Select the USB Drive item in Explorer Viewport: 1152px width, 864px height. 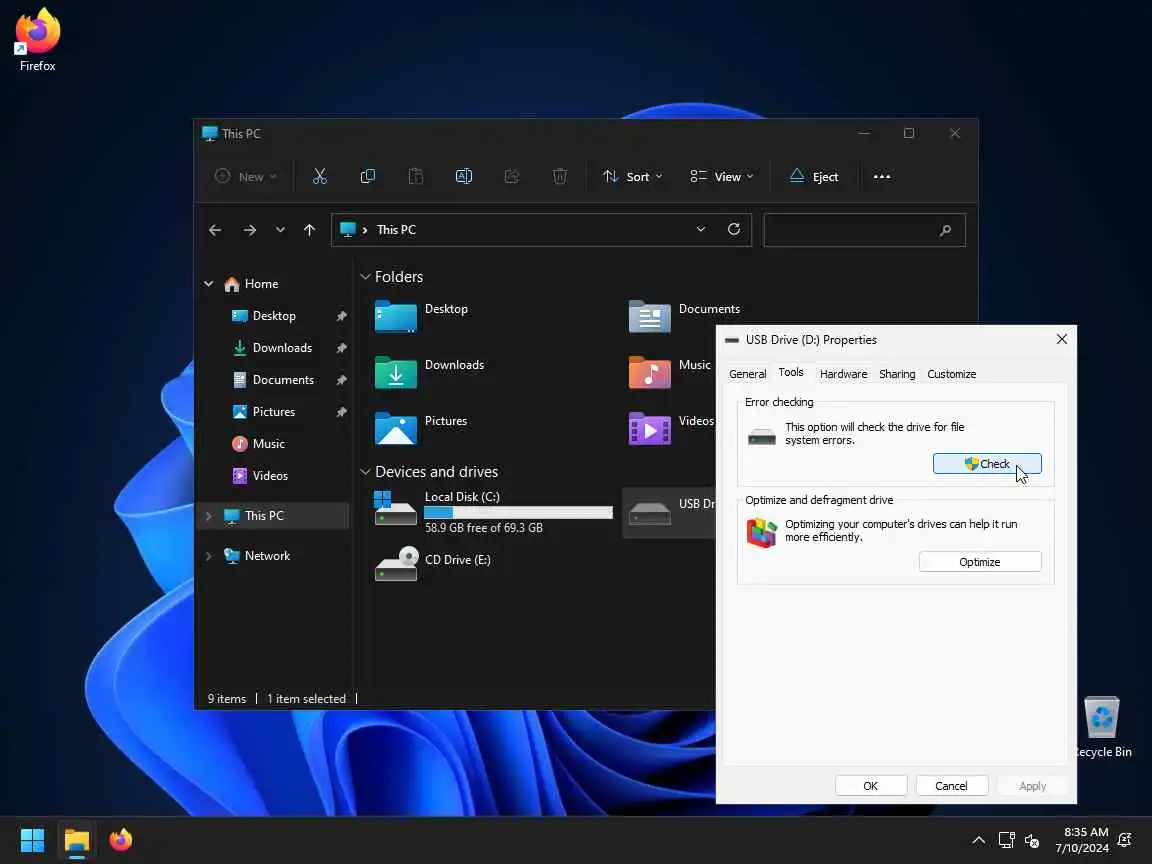point(670,512)
